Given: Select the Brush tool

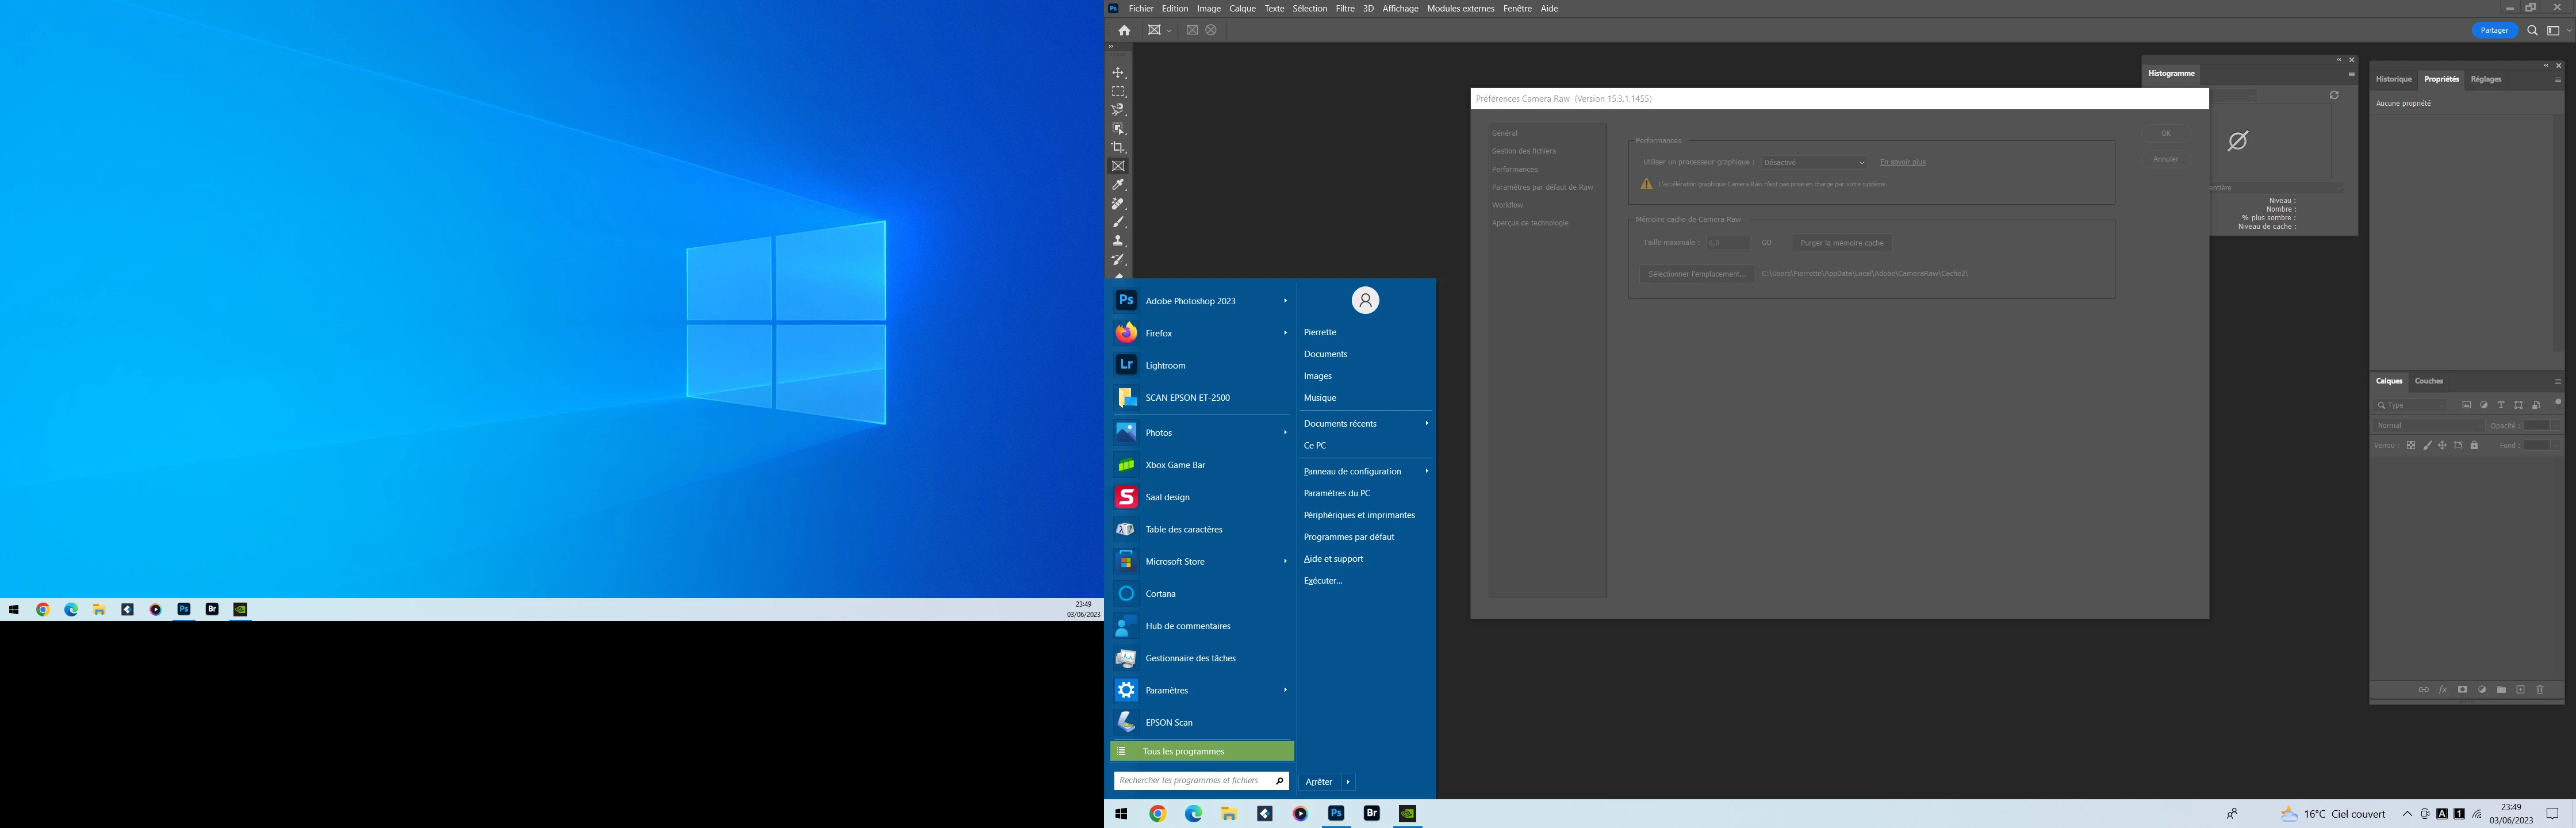Looking at the screenshot, I should (x=1118, y=222).
